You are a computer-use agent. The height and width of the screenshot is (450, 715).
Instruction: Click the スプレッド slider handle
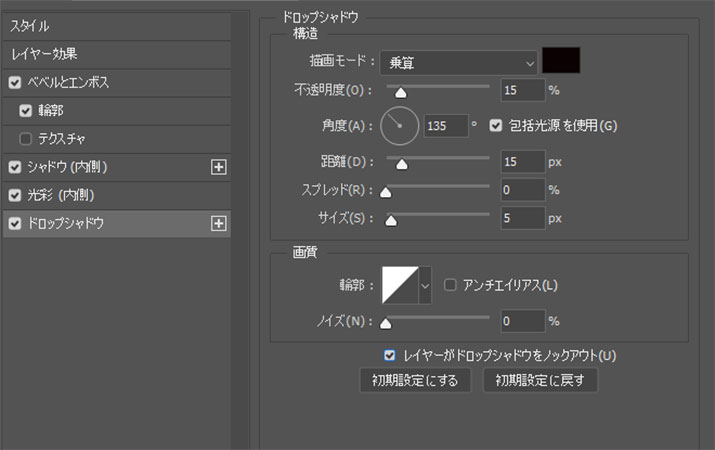[x=386, y=193]
